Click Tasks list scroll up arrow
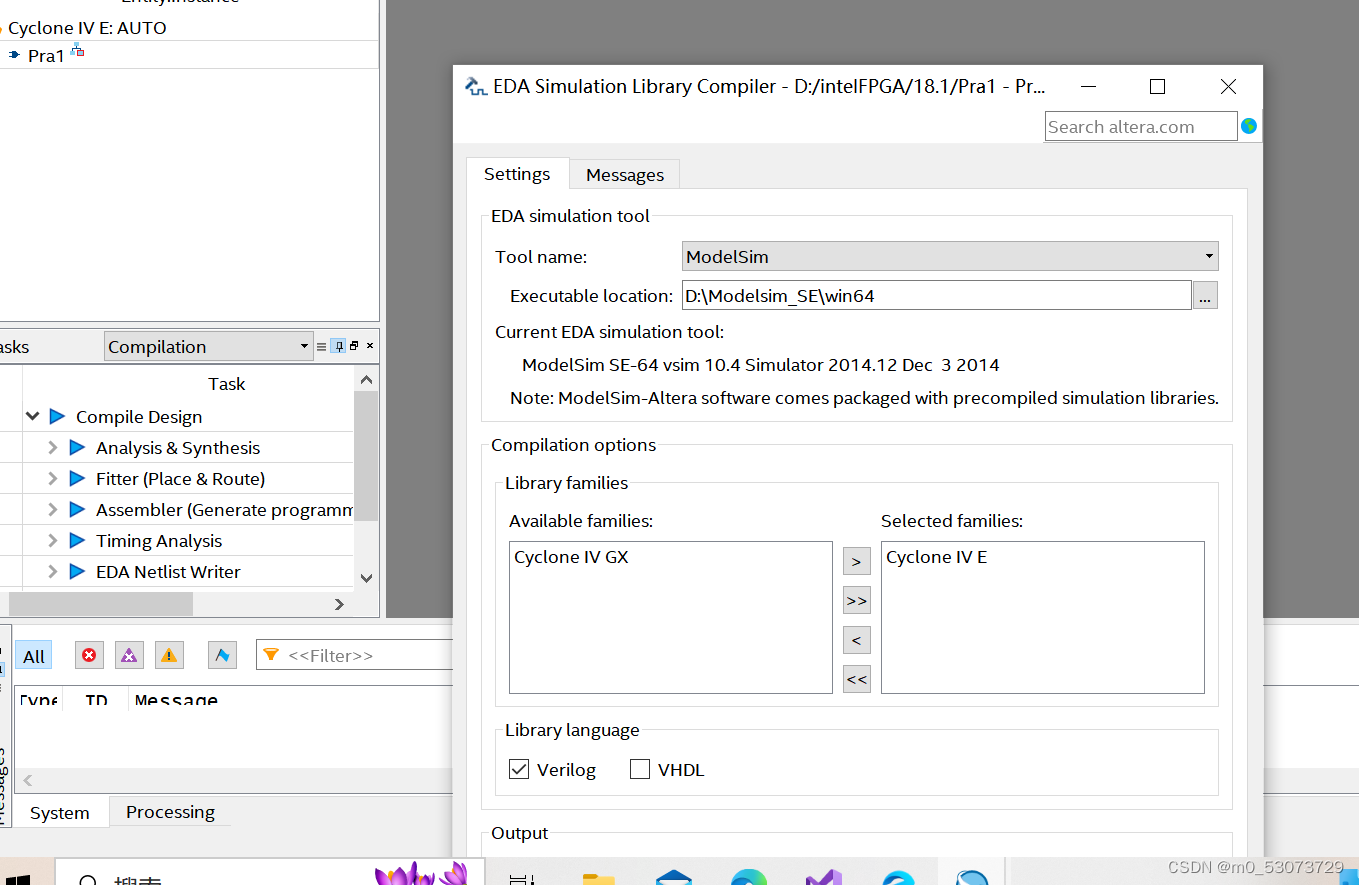This screenshot has width=1359, height=885. click(x=366, y=380)
